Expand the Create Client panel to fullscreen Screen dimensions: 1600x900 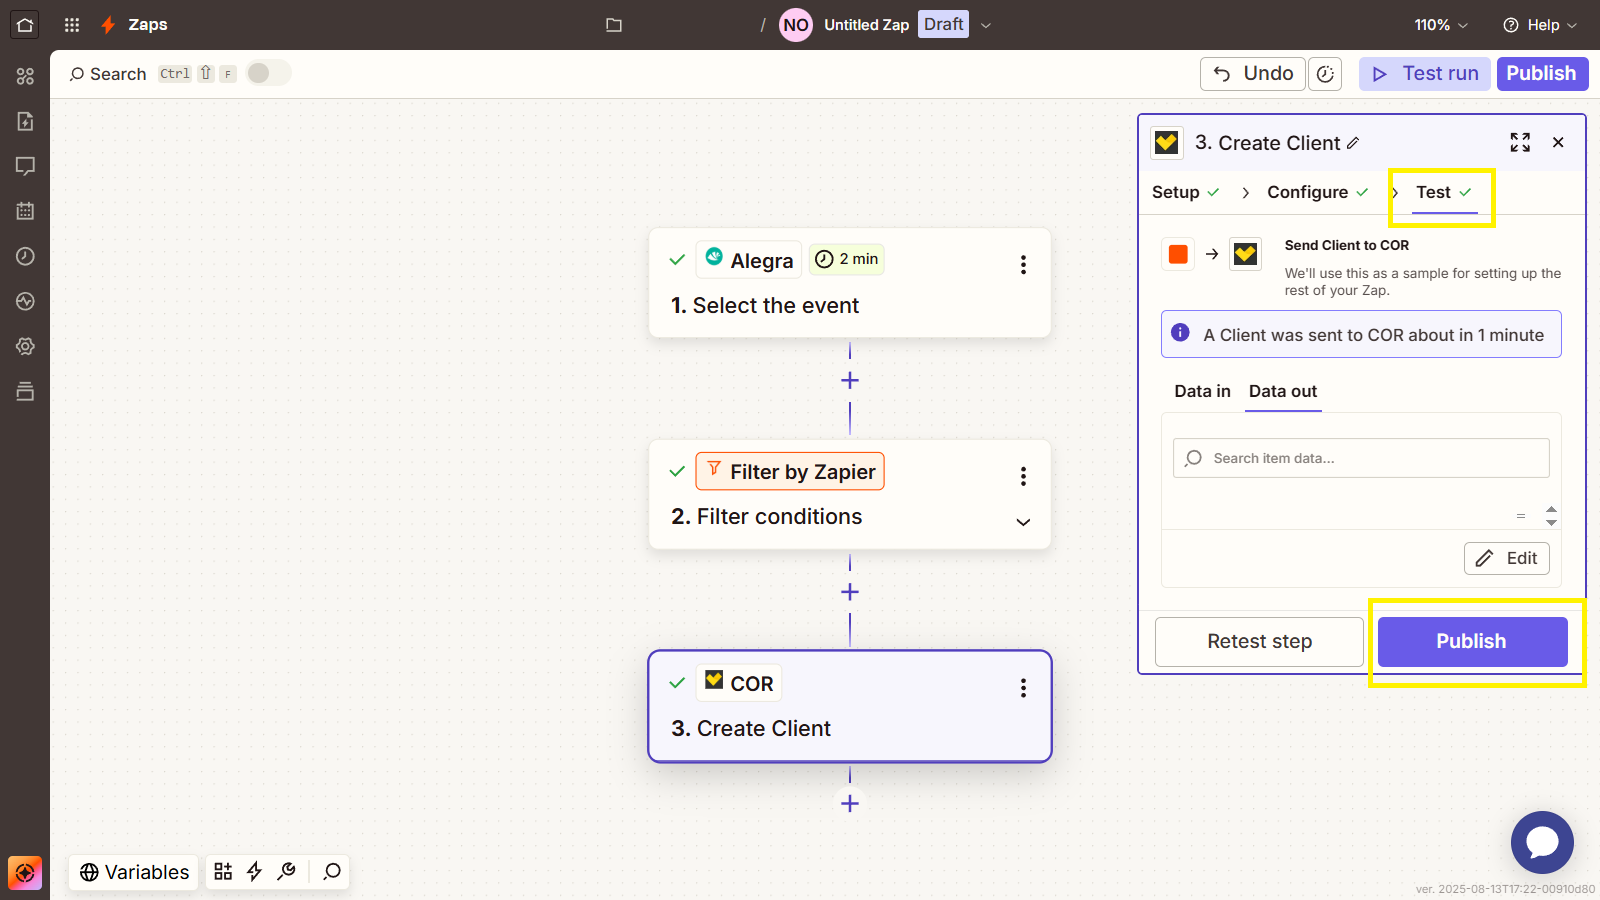pos(1520,142)
